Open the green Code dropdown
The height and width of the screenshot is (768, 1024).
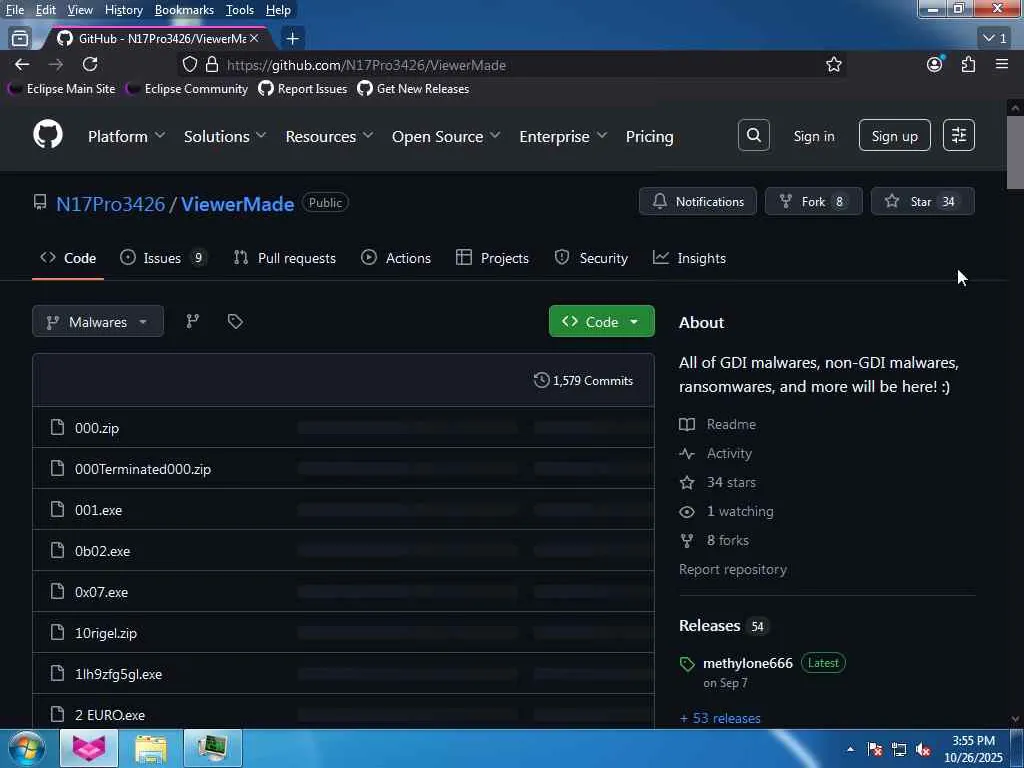(x=601, y=321)
